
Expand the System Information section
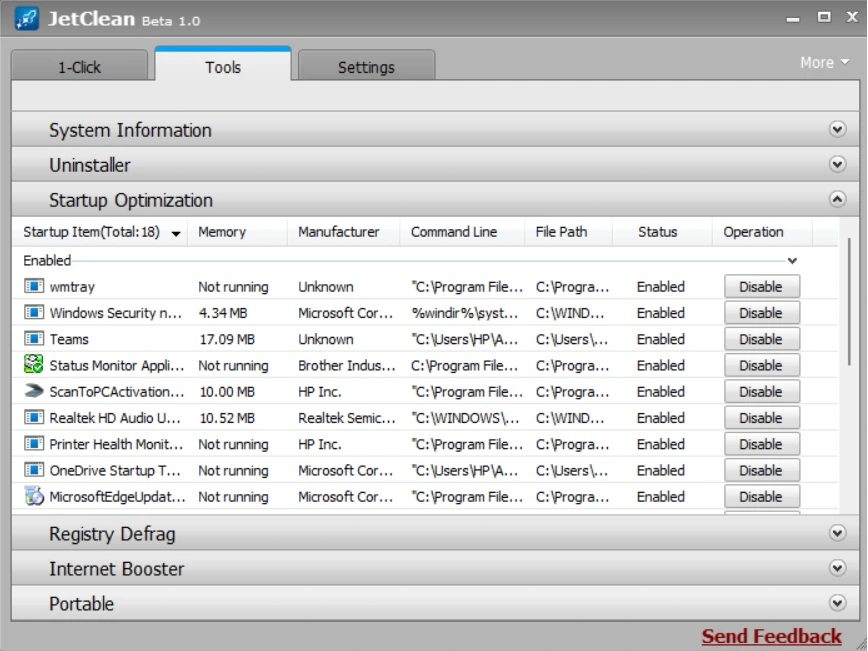pos(837,130)
